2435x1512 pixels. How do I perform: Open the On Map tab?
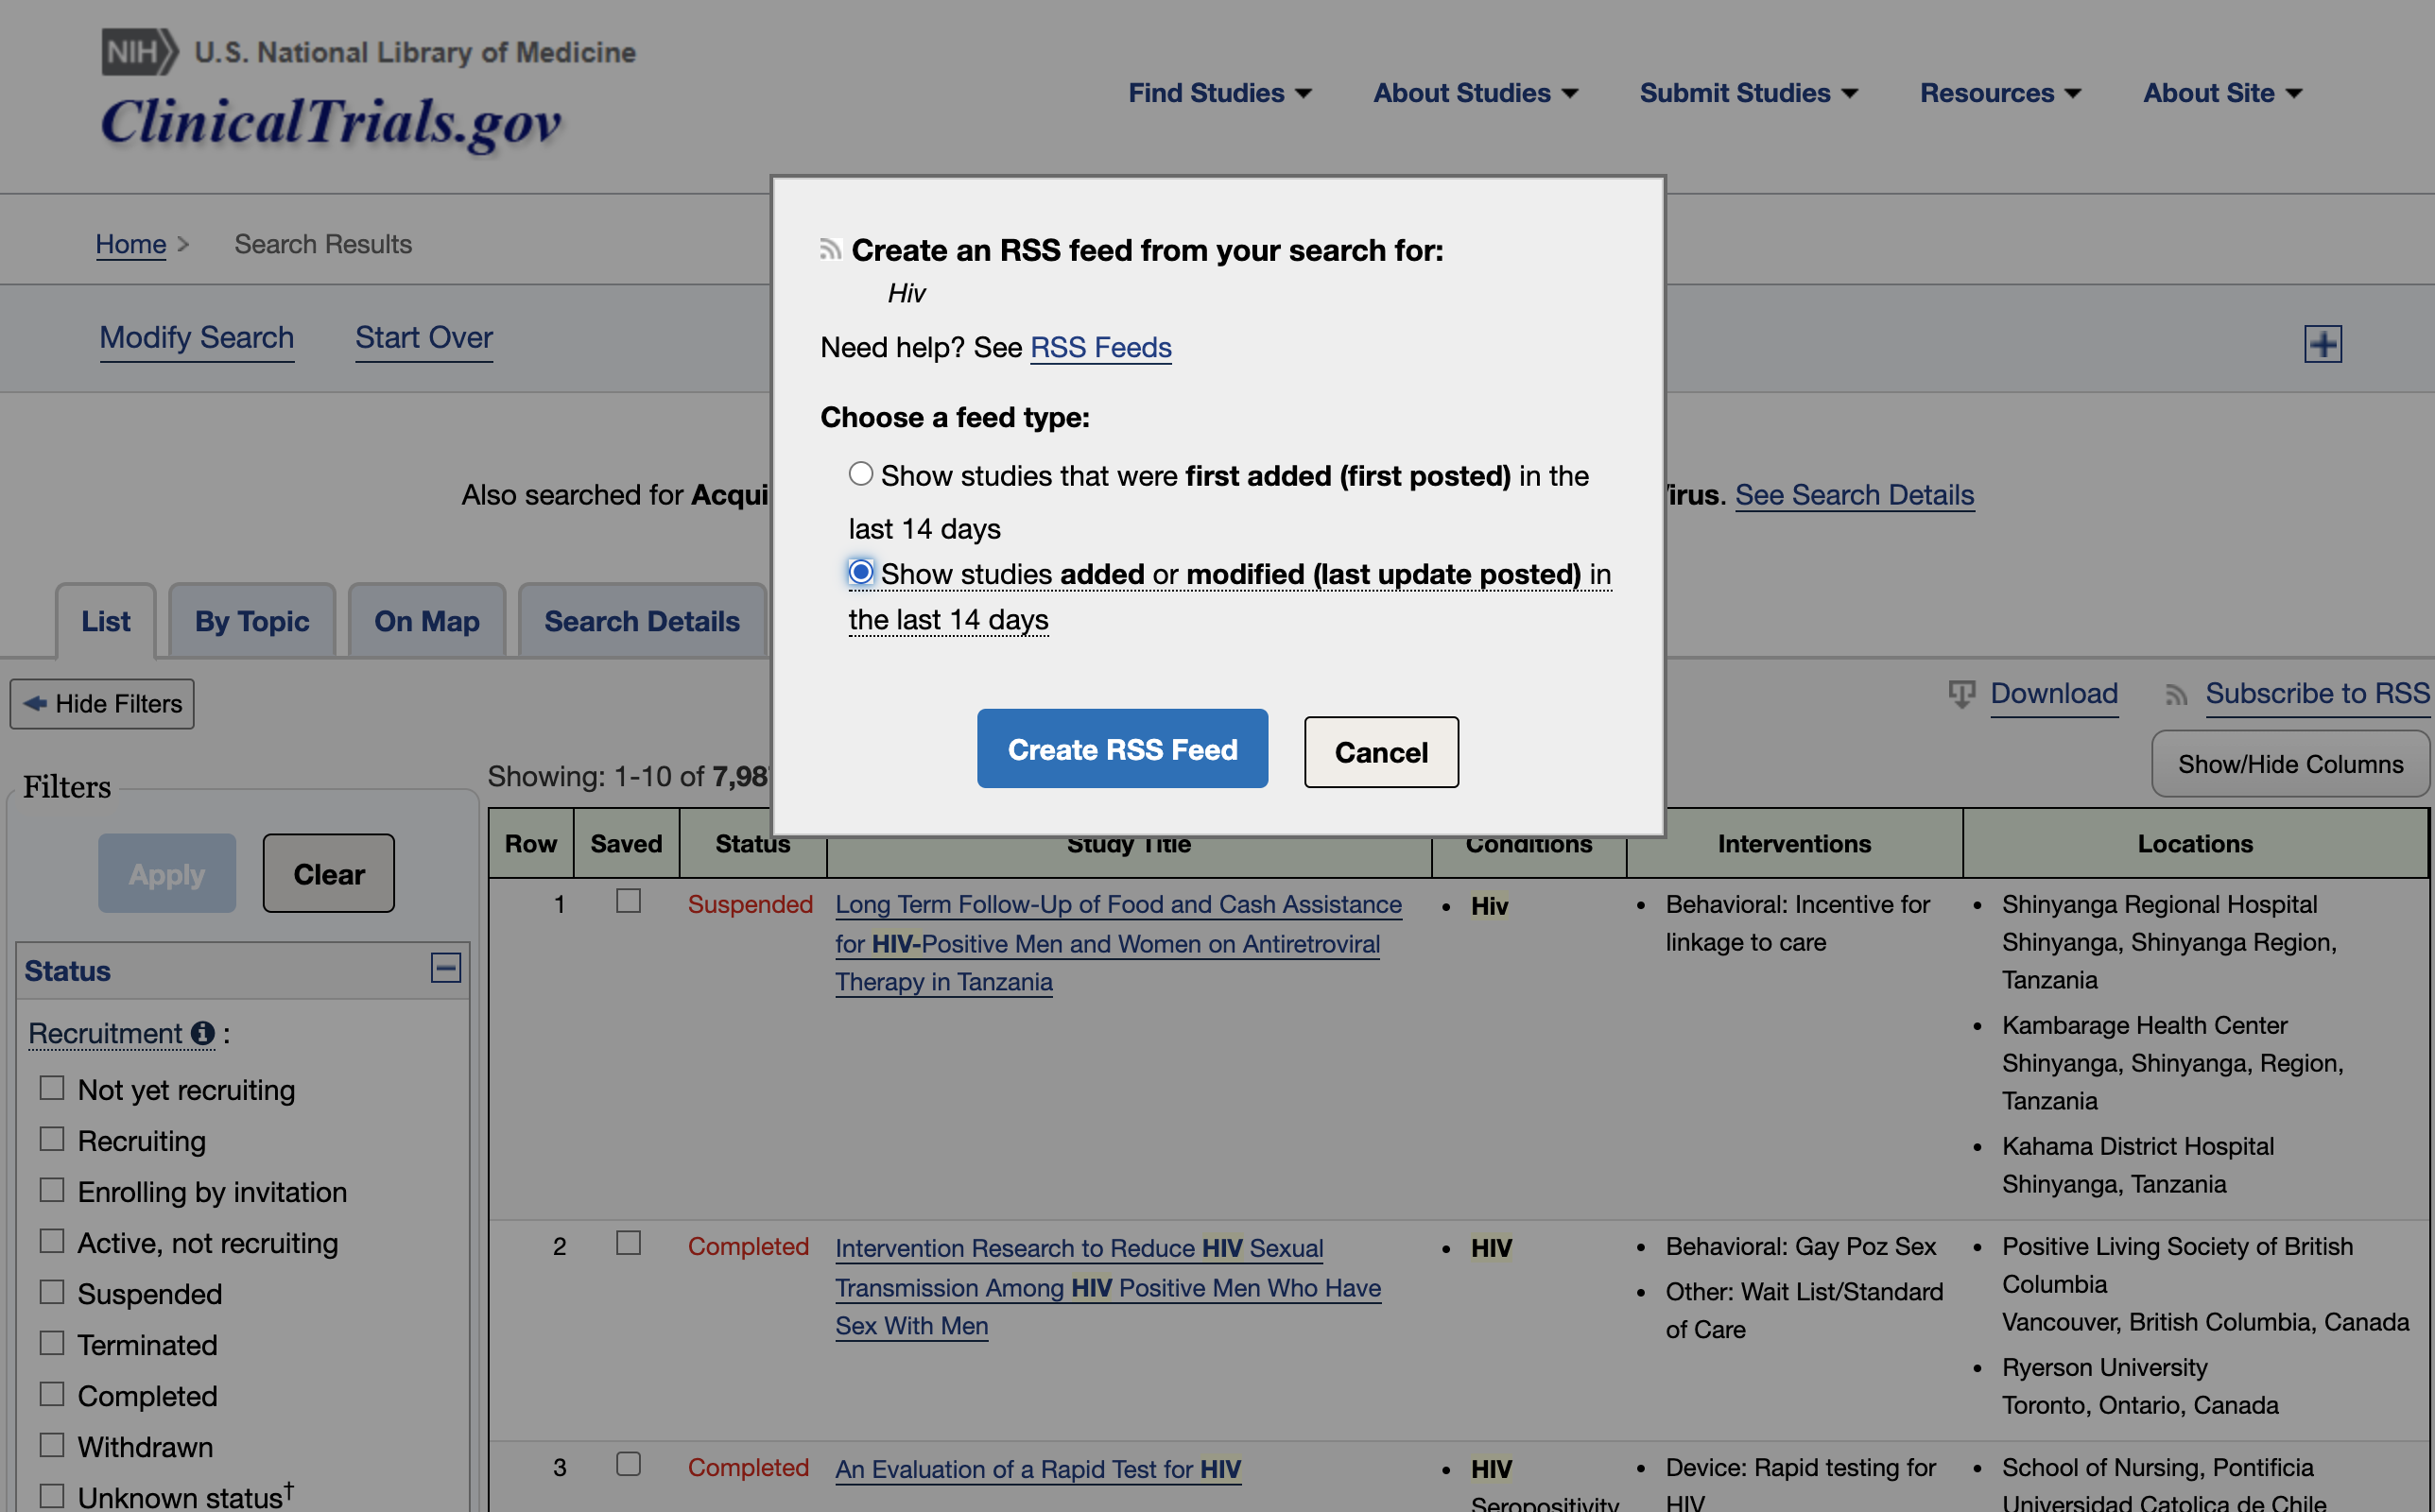click(427, 621)
